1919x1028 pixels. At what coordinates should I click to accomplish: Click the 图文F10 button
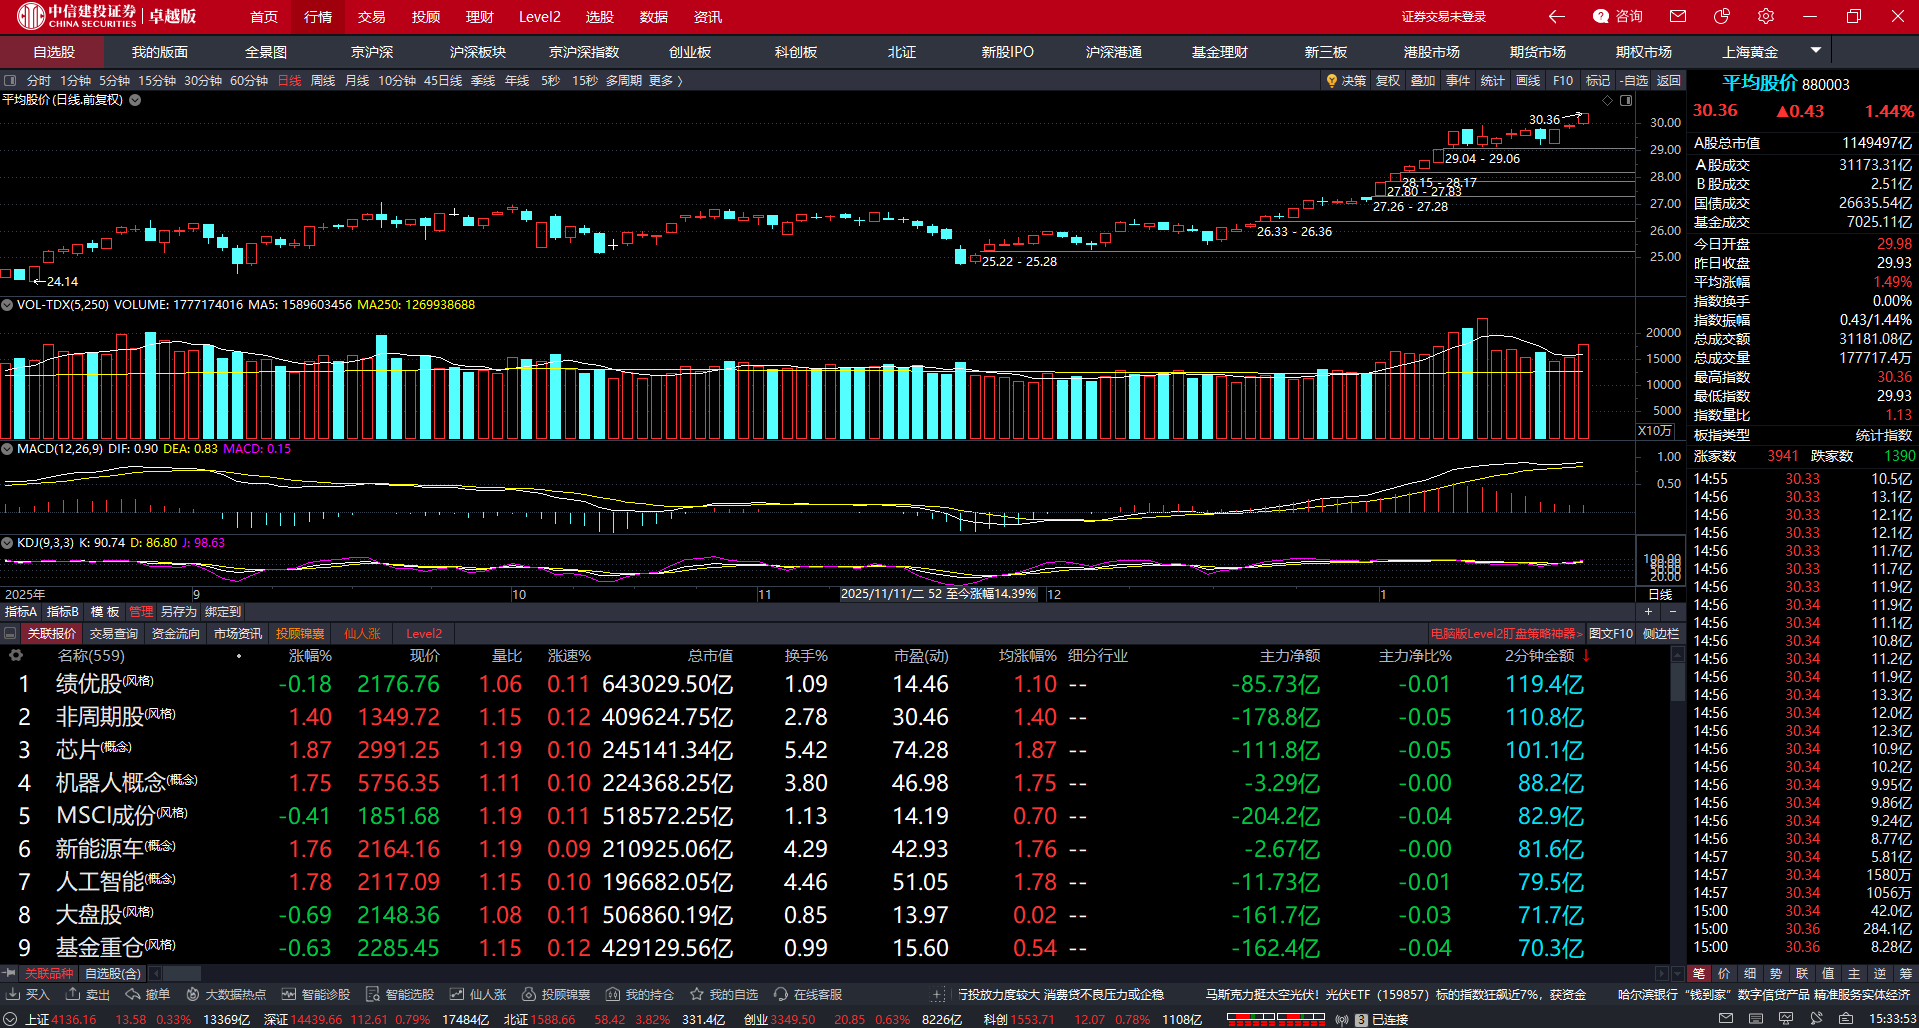(x=1610, y=633)
